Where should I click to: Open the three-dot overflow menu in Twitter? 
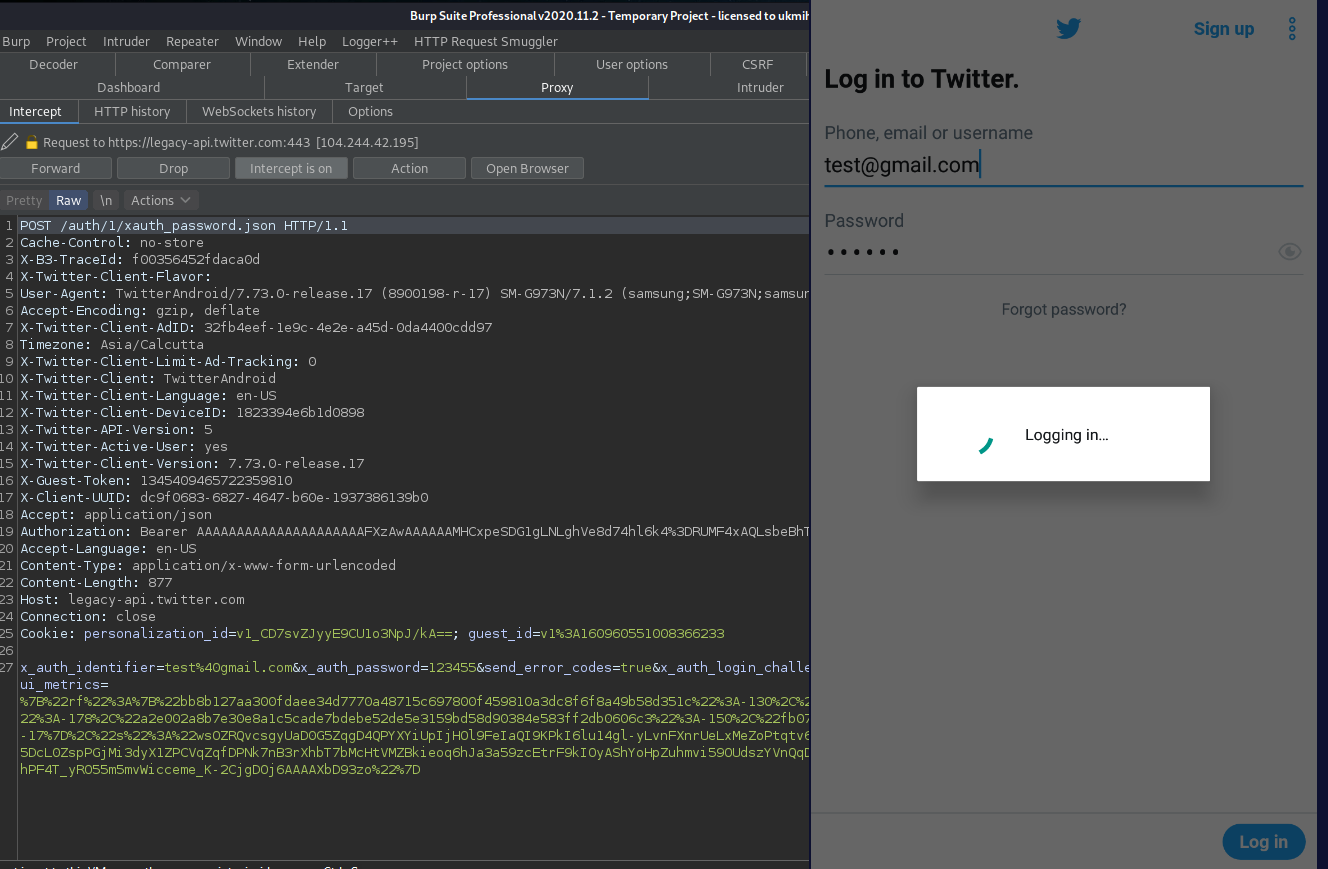(1292, 29)
